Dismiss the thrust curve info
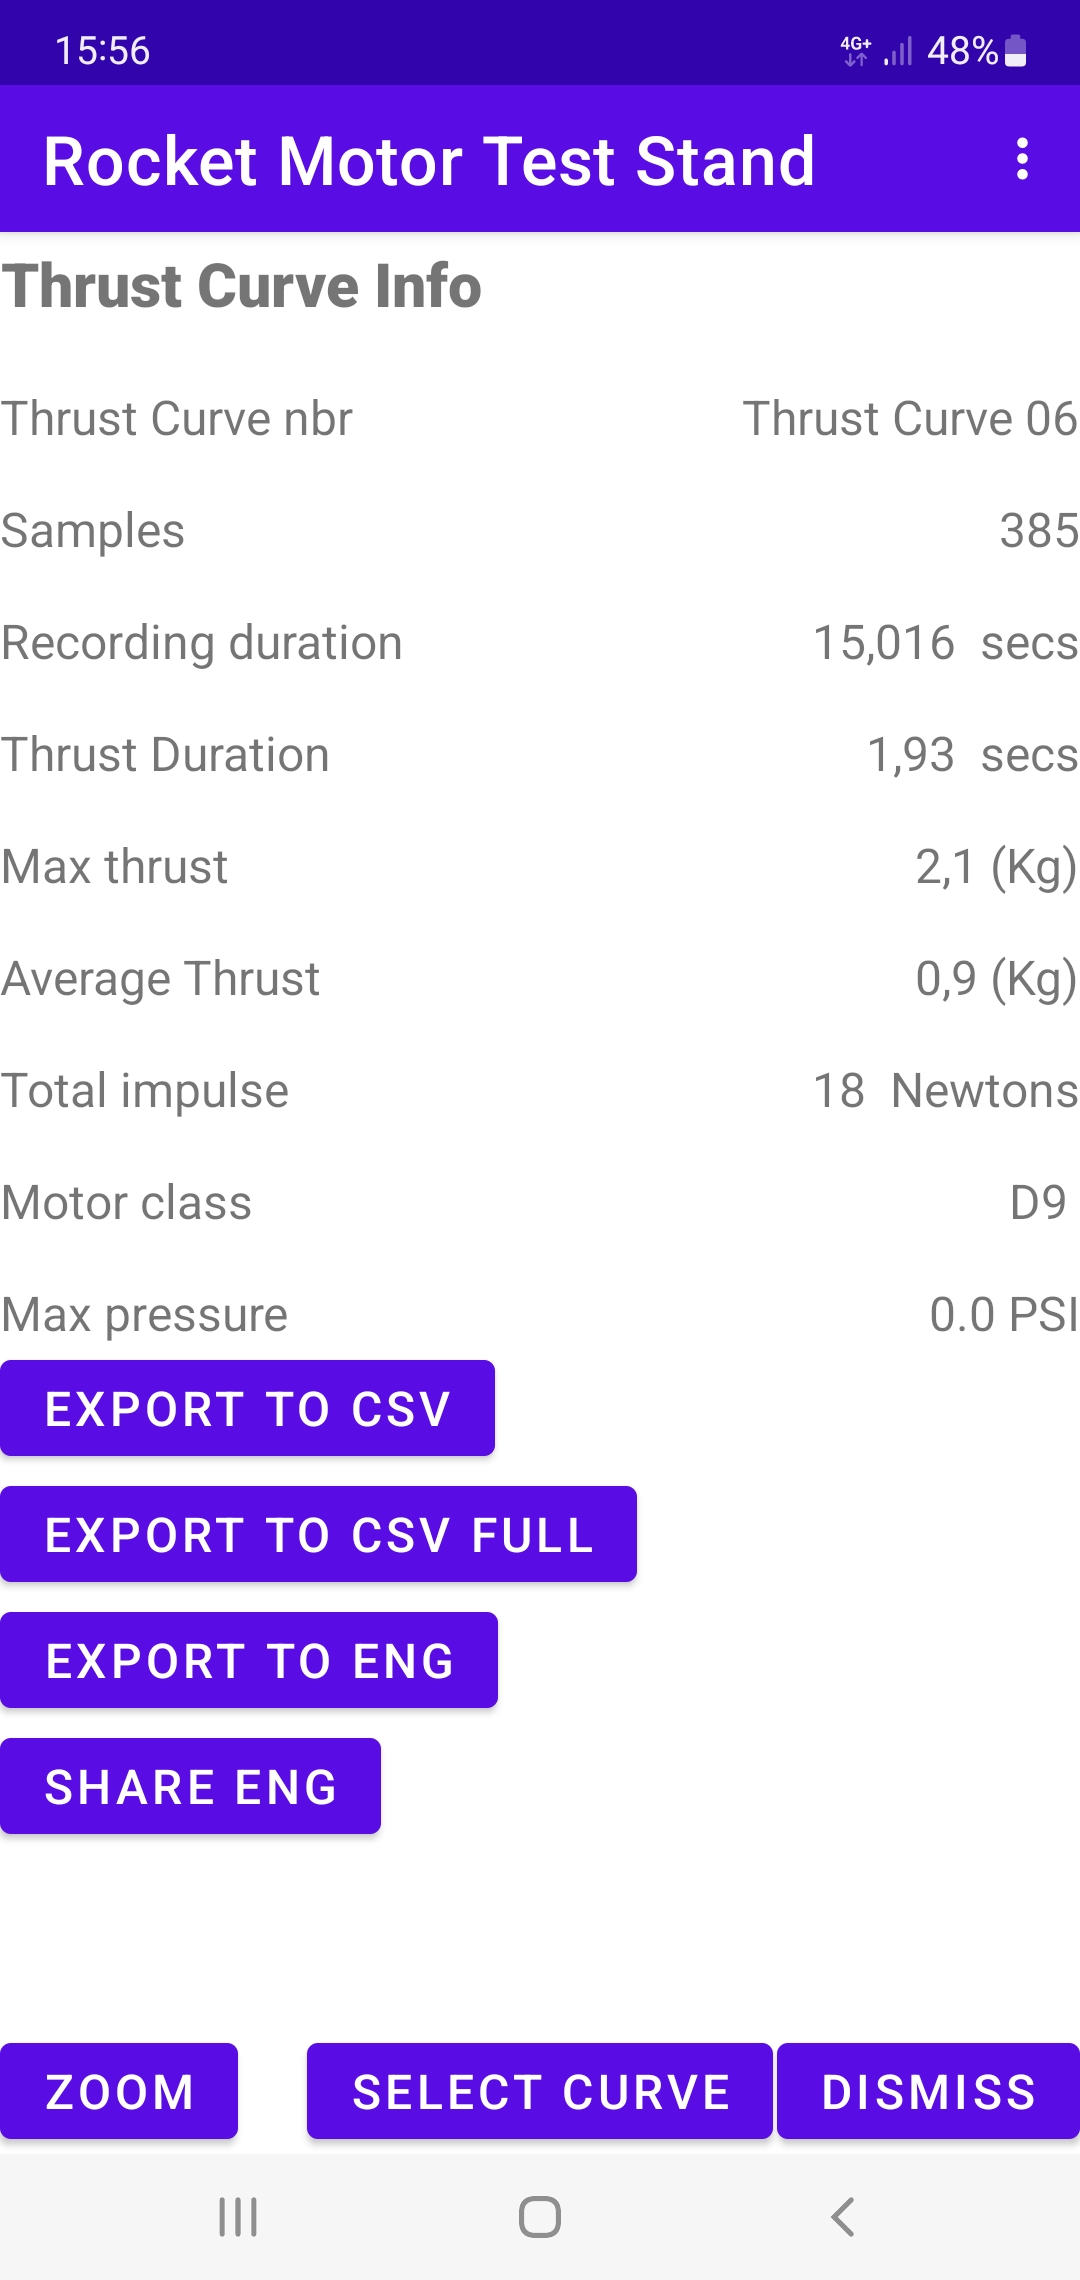 (928, 2091)
